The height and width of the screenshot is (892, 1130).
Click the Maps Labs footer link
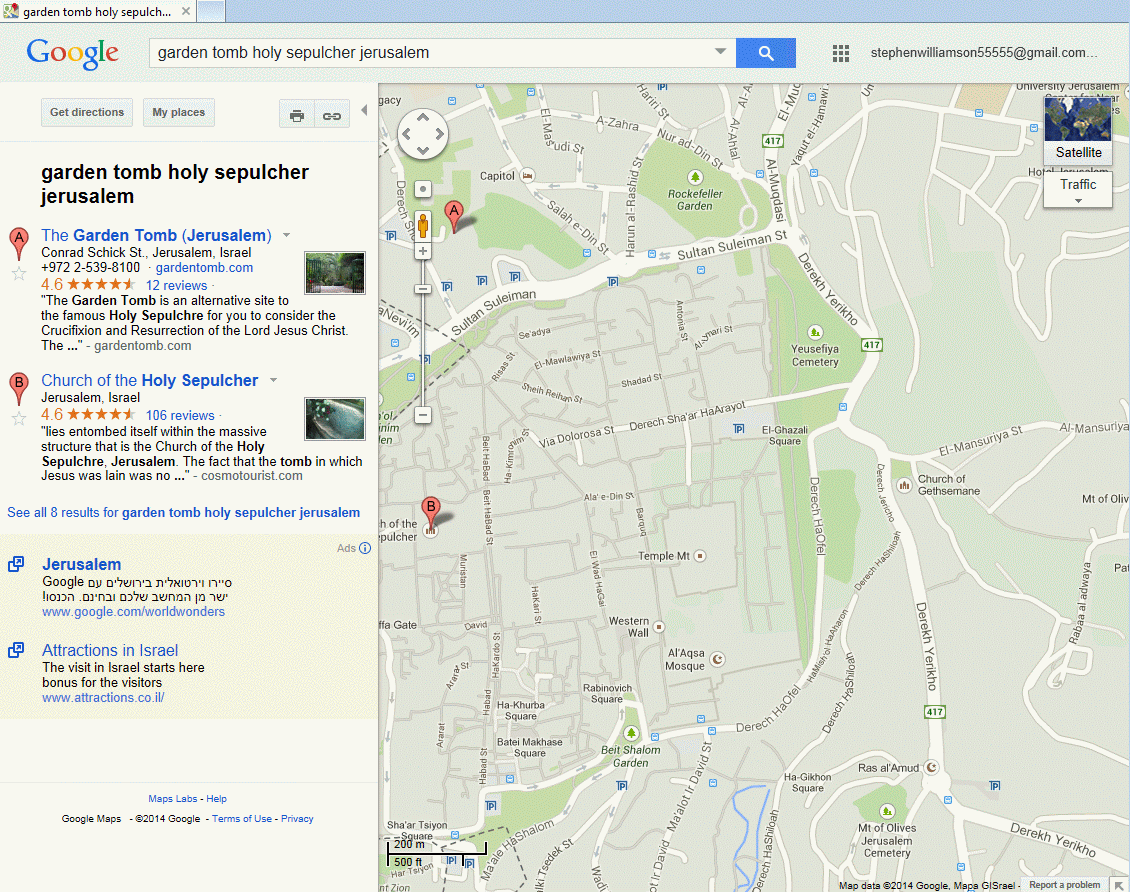tap(173, 799)
